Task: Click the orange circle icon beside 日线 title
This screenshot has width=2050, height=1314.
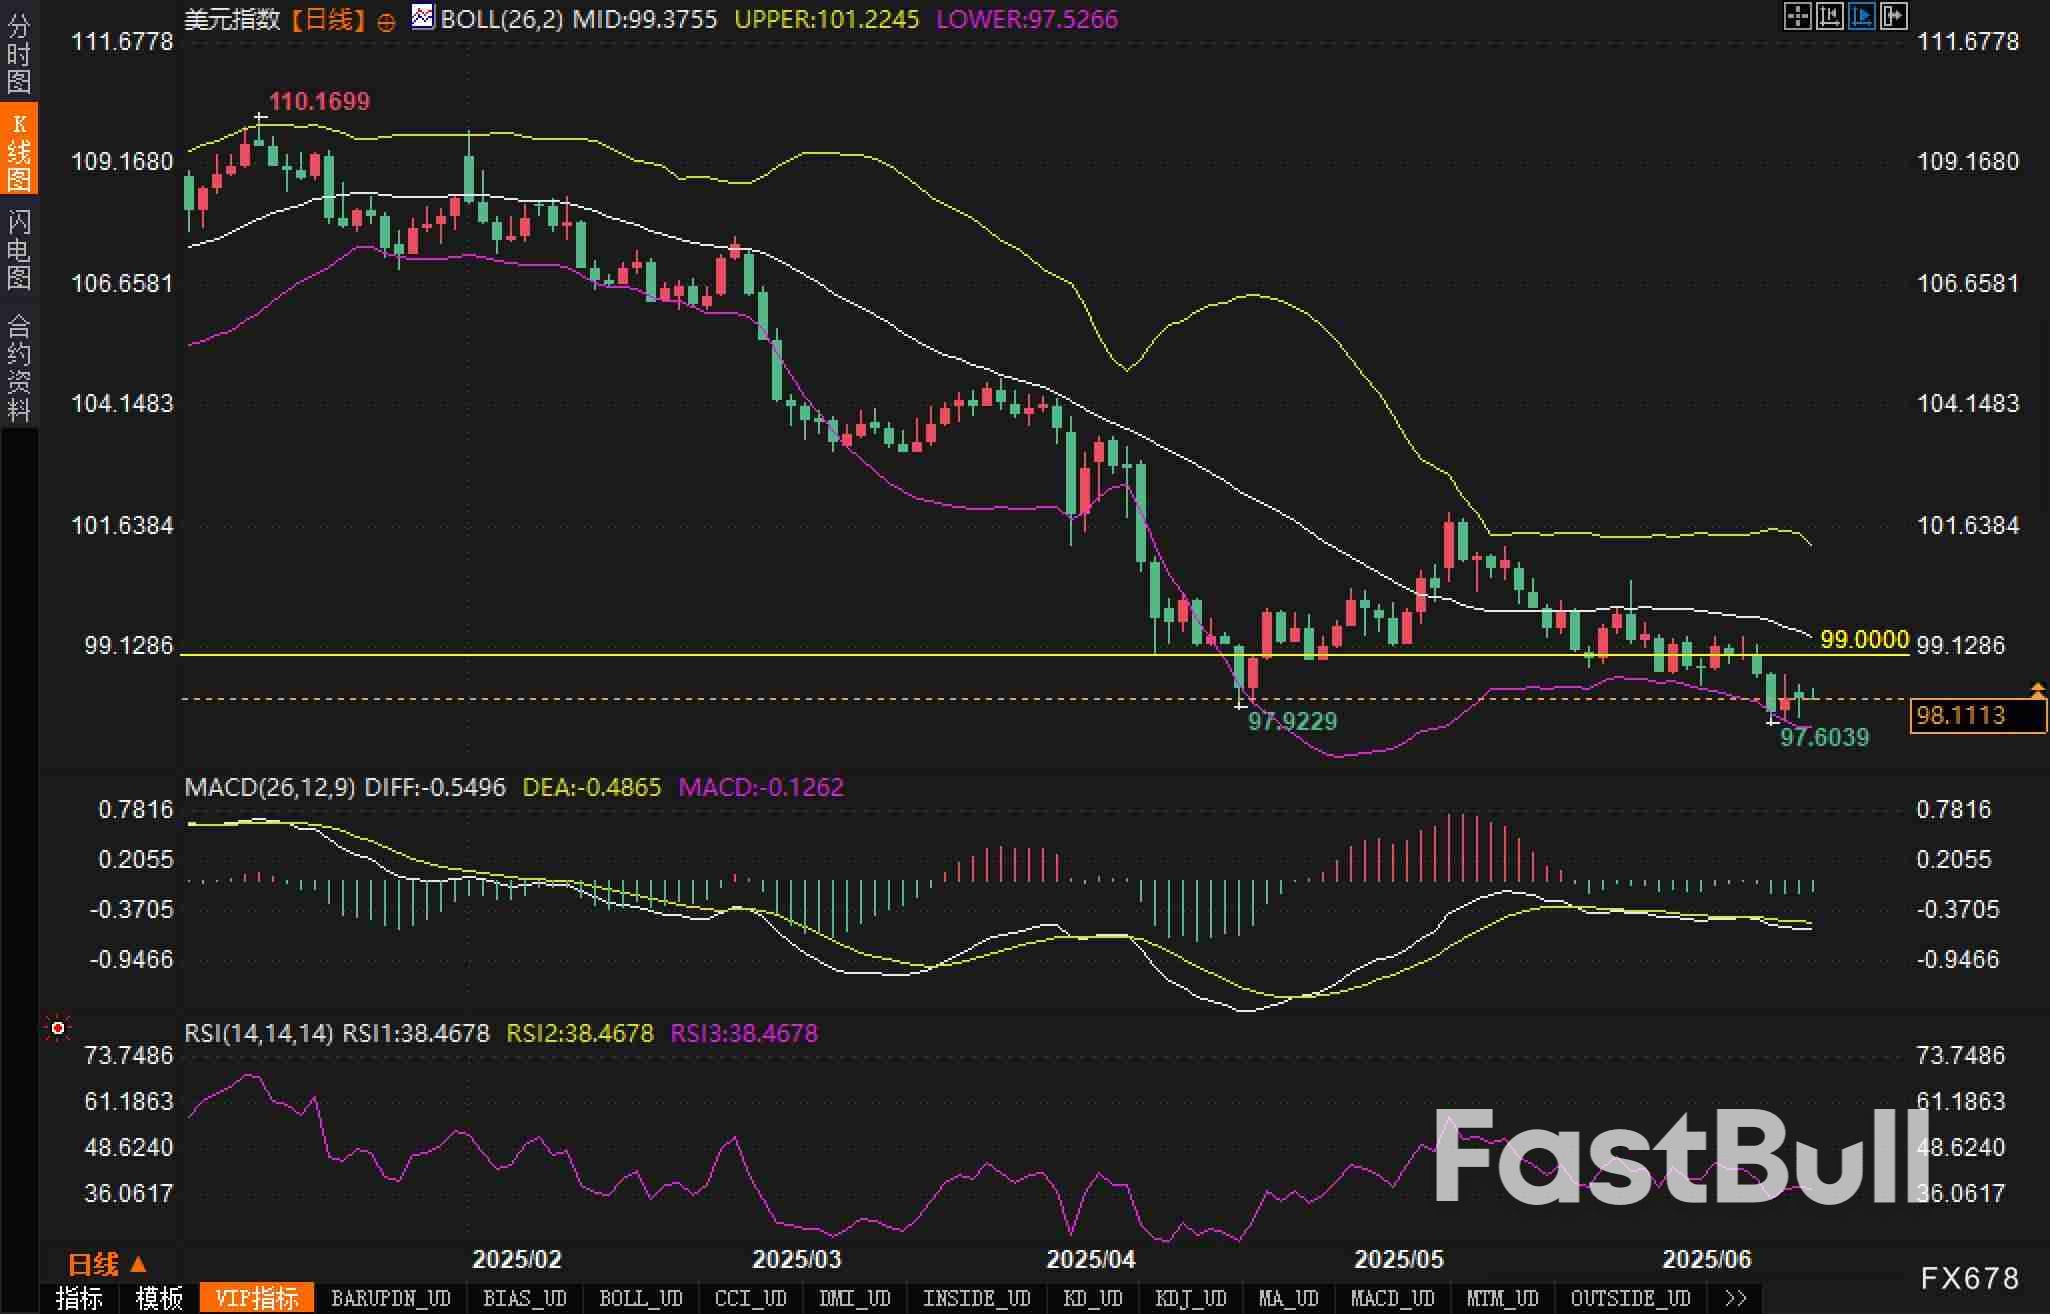Action: tap(386, 22)
